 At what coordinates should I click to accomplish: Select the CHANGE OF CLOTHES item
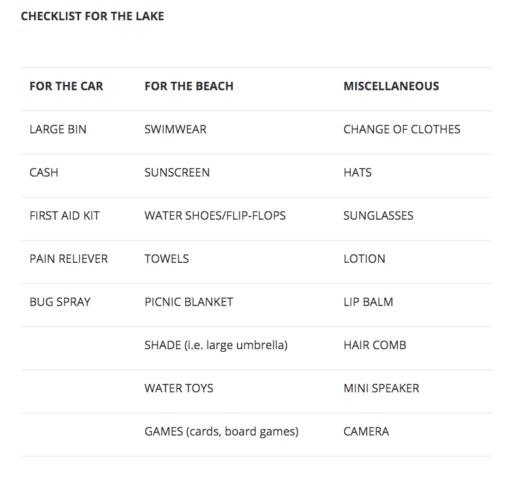pyautogui.click(x=402, y=129)
